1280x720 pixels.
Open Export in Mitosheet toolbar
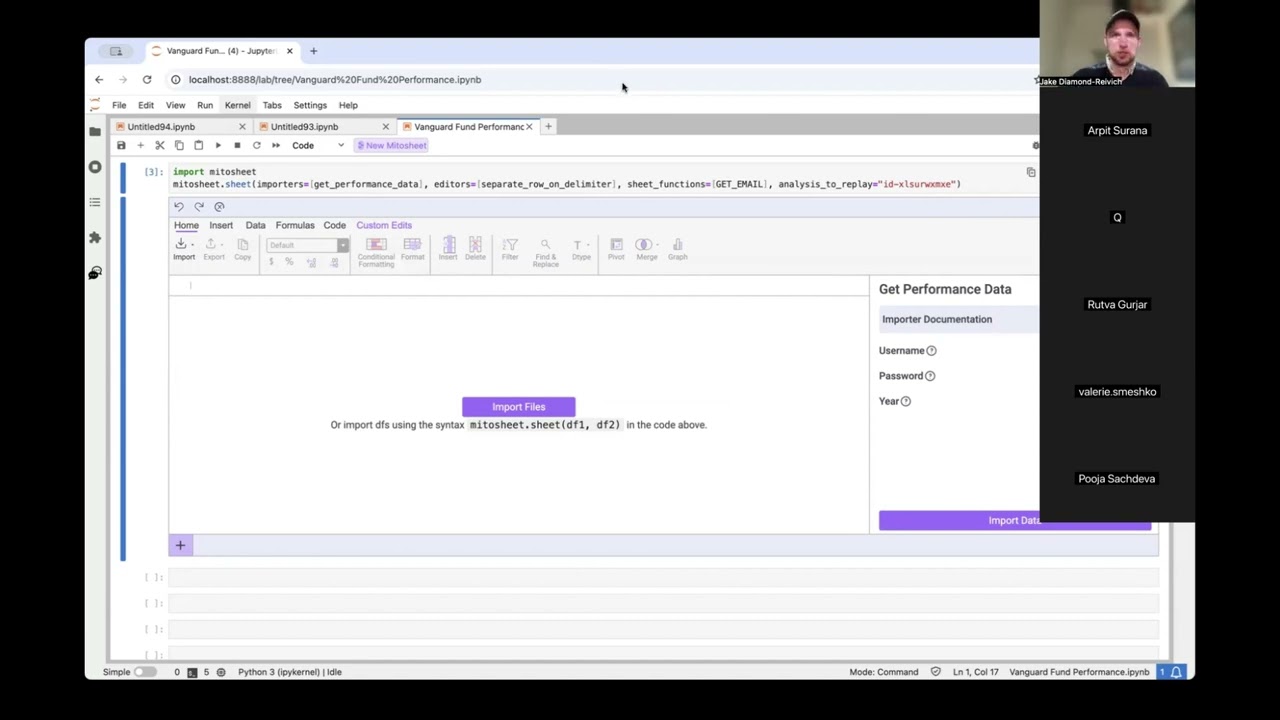(x=214, y=250)
